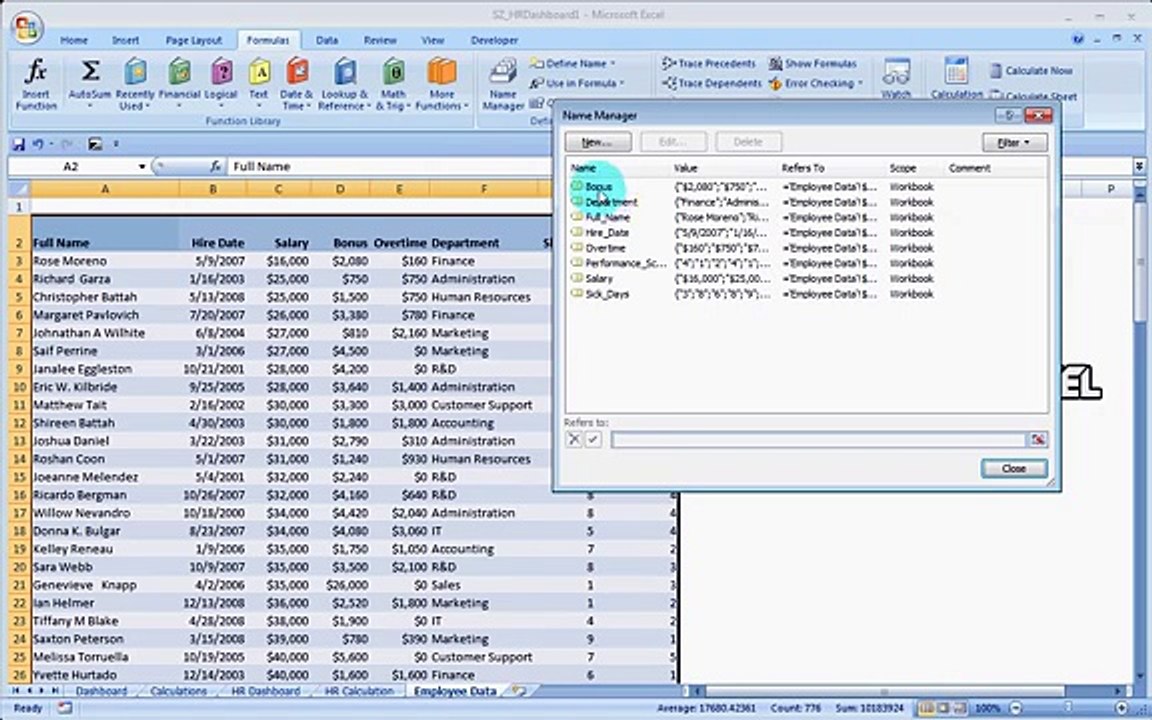Open Logical functions book icon
Screen dimensions: 1152x720
tap(220, 72)
